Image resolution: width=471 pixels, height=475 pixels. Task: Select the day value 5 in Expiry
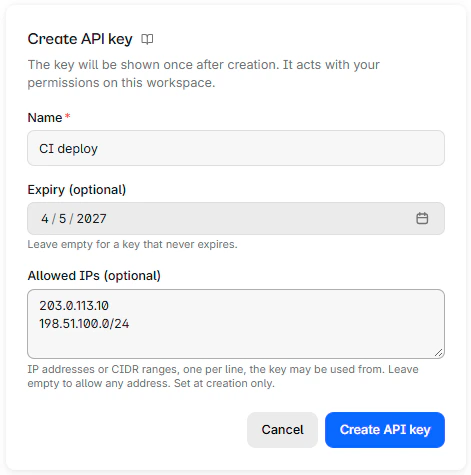pos(62,219)
